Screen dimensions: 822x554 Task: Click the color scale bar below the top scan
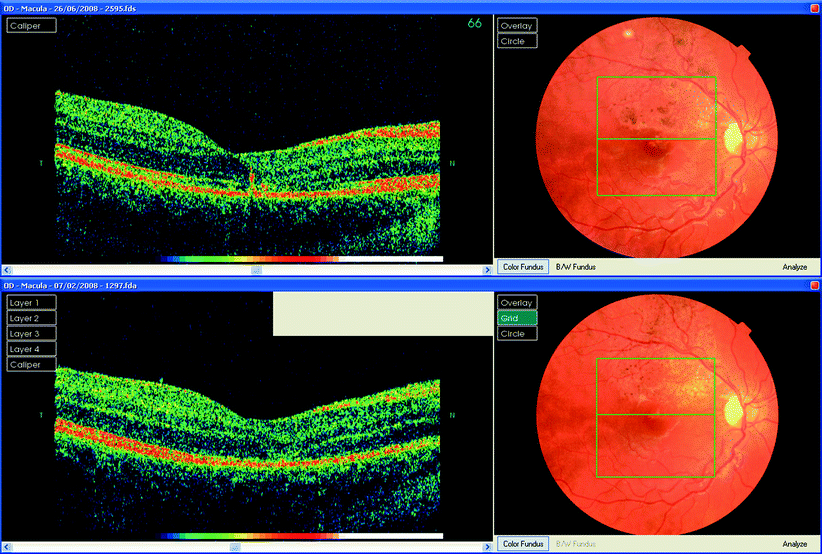pyautogui.click(x=300, y=258)
